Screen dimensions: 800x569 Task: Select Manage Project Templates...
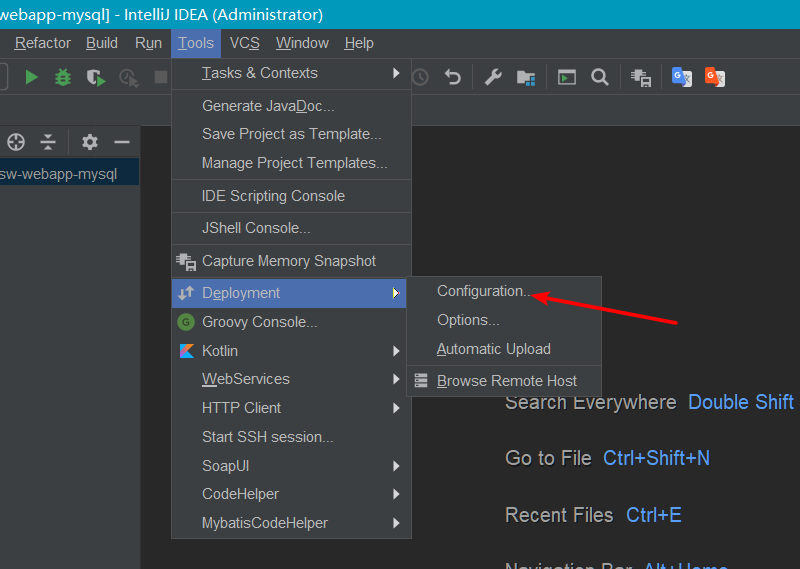coord(291,163)
